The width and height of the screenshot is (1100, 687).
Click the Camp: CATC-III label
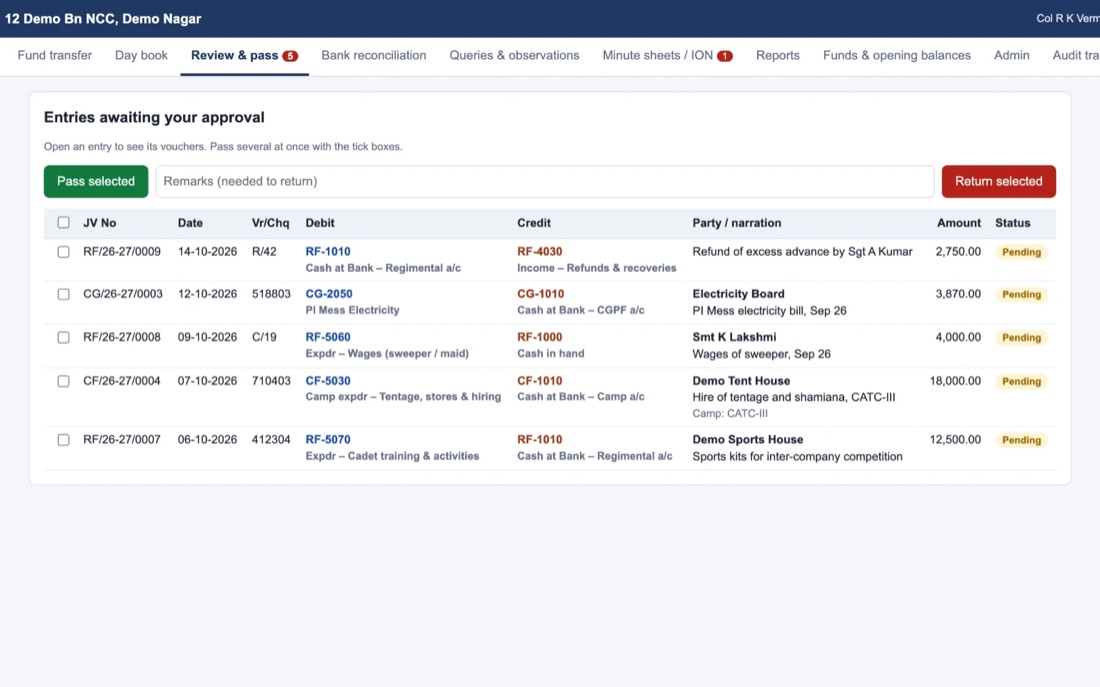click(x=730, y=413)
